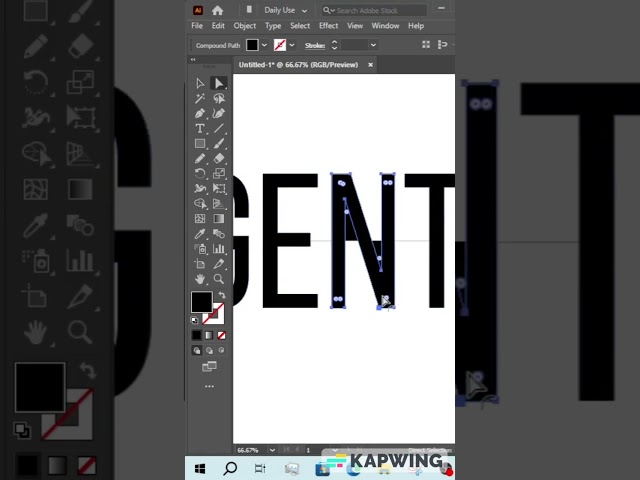Image resolution: width=640 pixels, height=480 pixels.
Task: Enable Draw Normal mode
Action: (x=197, y=350)
